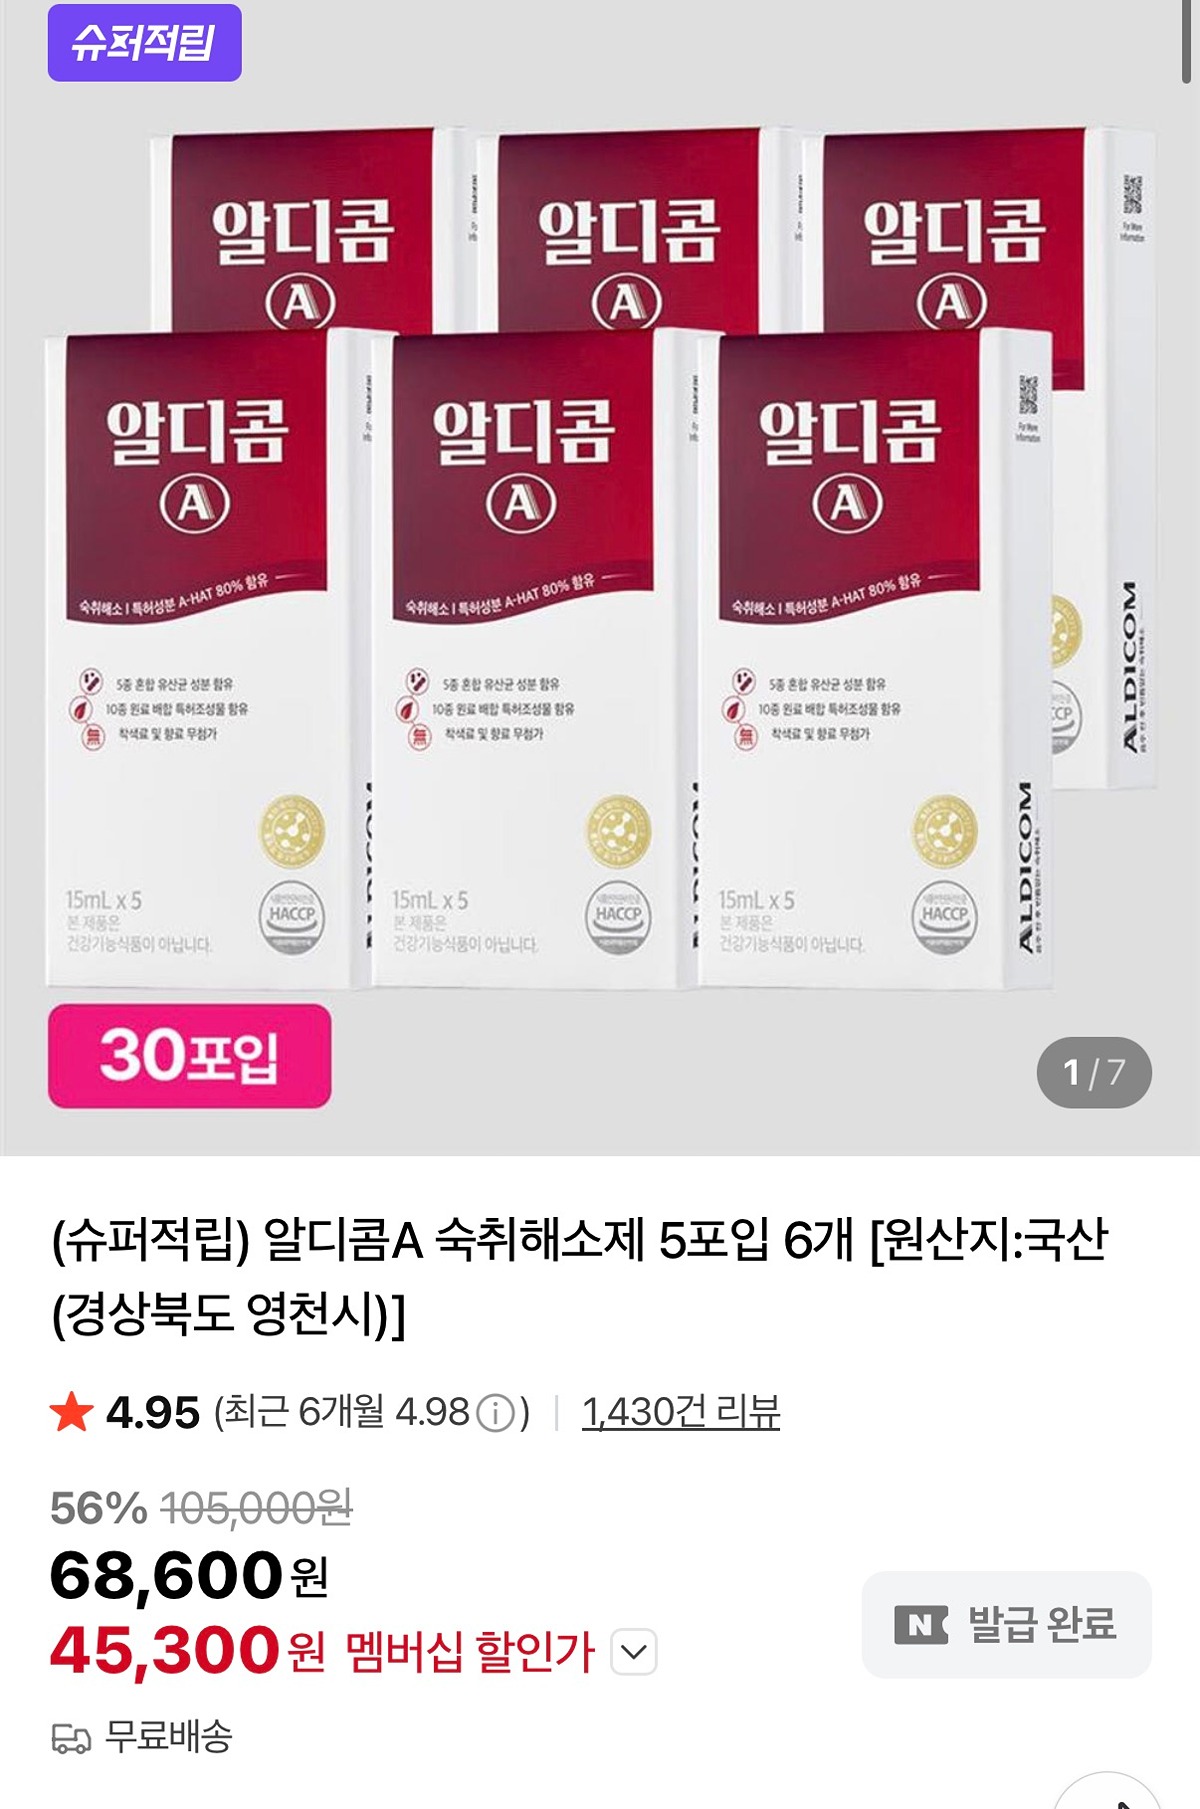Tap the info icon beside 4.98 rating
Image resolution: width=1200 pixels, height=1809 pixels.
coord(496,1413)
